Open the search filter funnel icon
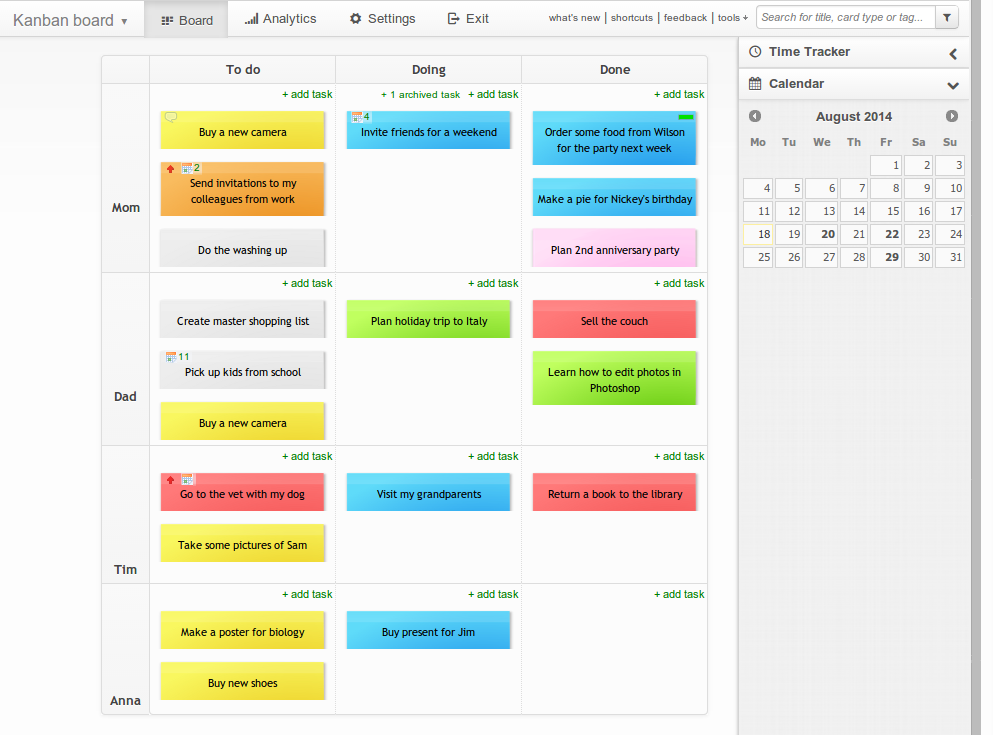993x735 pixels. (x=946, y=18)
